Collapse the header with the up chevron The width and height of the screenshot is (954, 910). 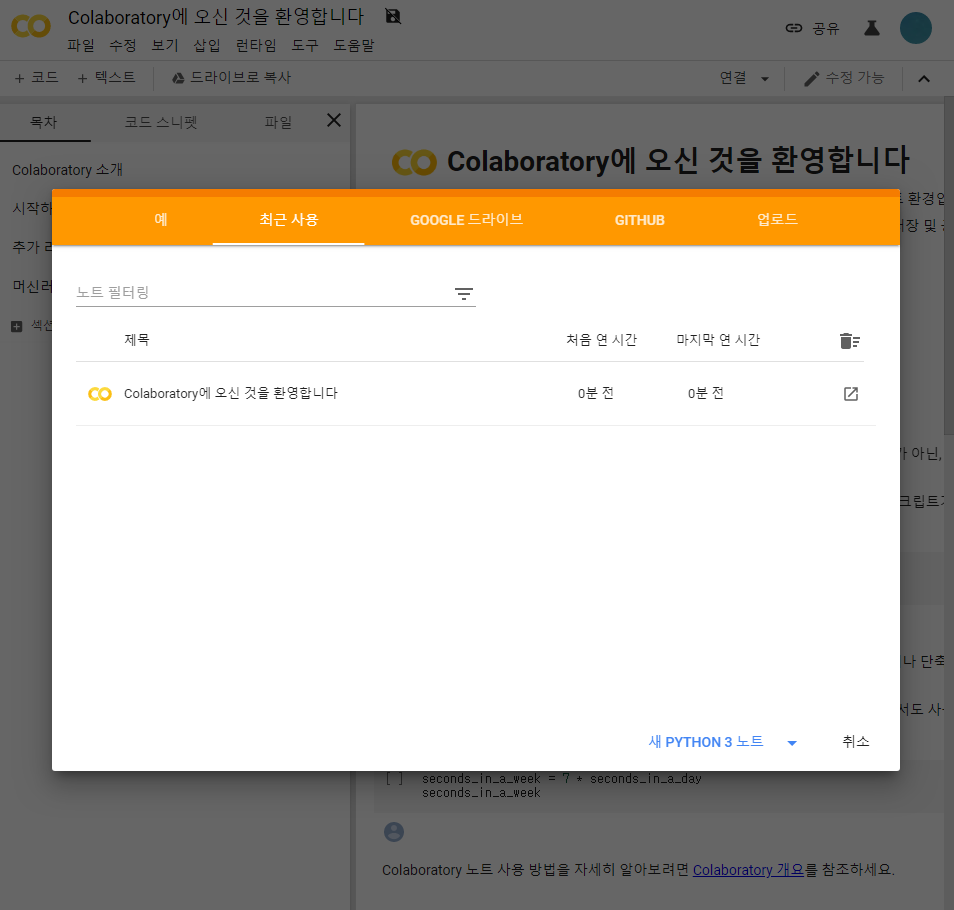924,78
